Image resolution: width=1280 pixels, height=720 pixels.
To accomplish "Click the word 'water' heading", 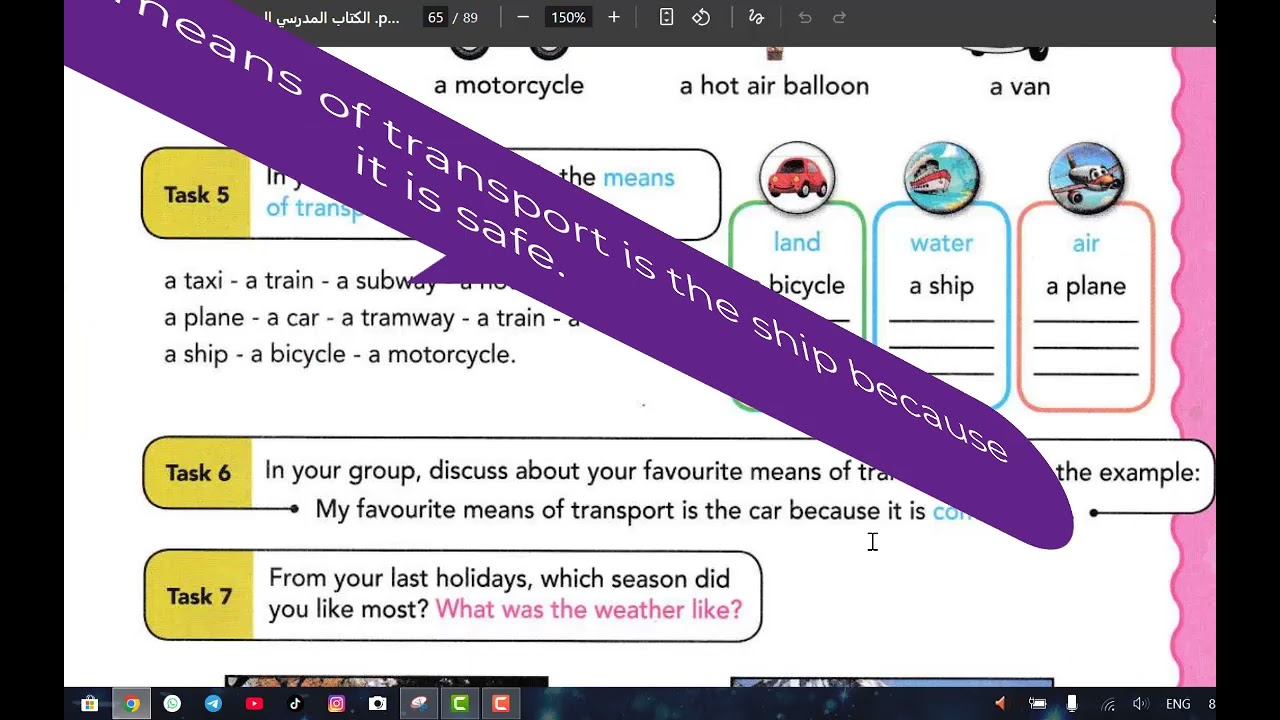I will [x=941, y=243].
